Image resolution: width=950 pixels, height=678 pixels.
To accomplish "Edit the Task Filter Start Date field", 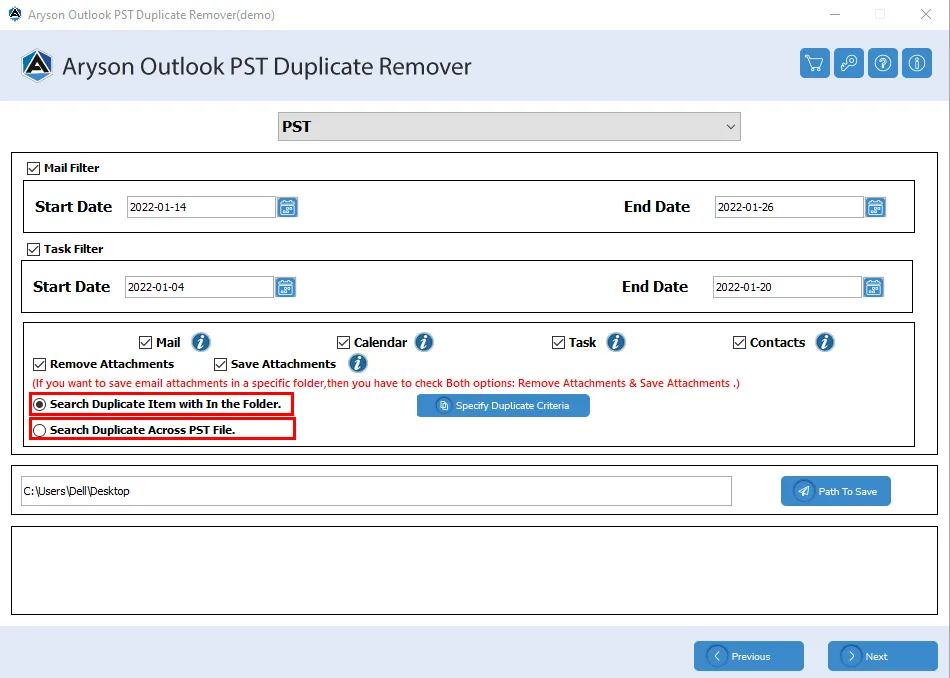I will [x=199, y=287].
